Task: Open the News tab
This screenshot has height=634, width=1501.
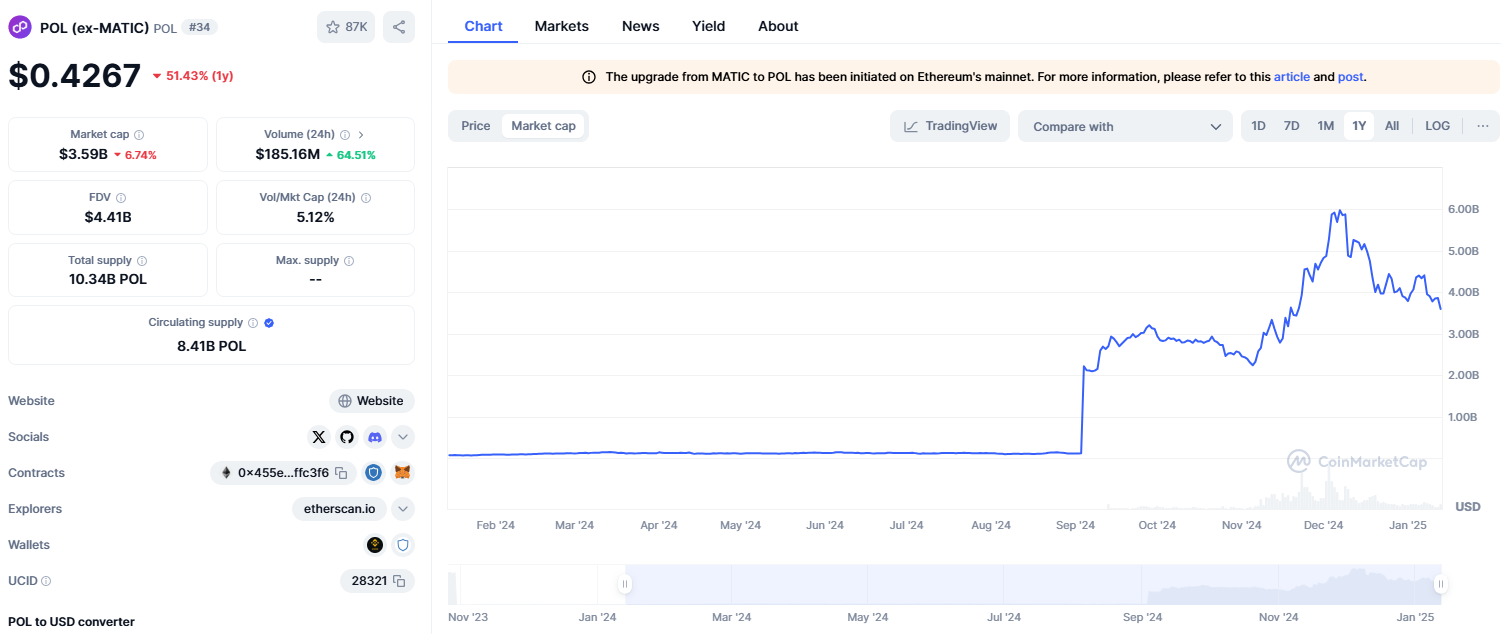Action: tap(641, 26)
